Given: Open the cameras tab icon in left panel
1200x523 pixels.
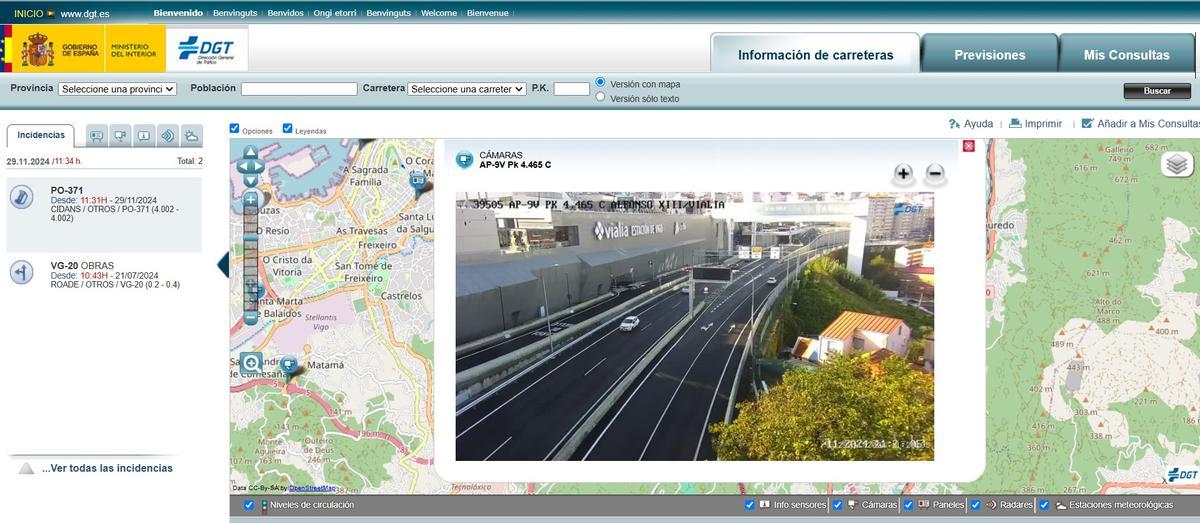Looking at the screenshot, I should click(121, 136).
